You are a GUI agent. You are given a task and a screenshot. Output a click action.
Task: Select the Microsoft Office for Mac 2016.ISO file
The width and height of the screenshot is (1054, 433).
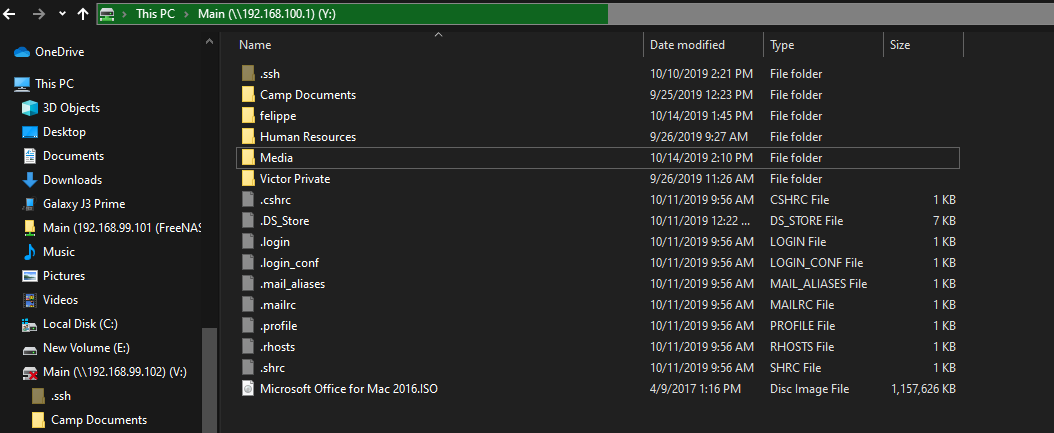pos(349,389)
